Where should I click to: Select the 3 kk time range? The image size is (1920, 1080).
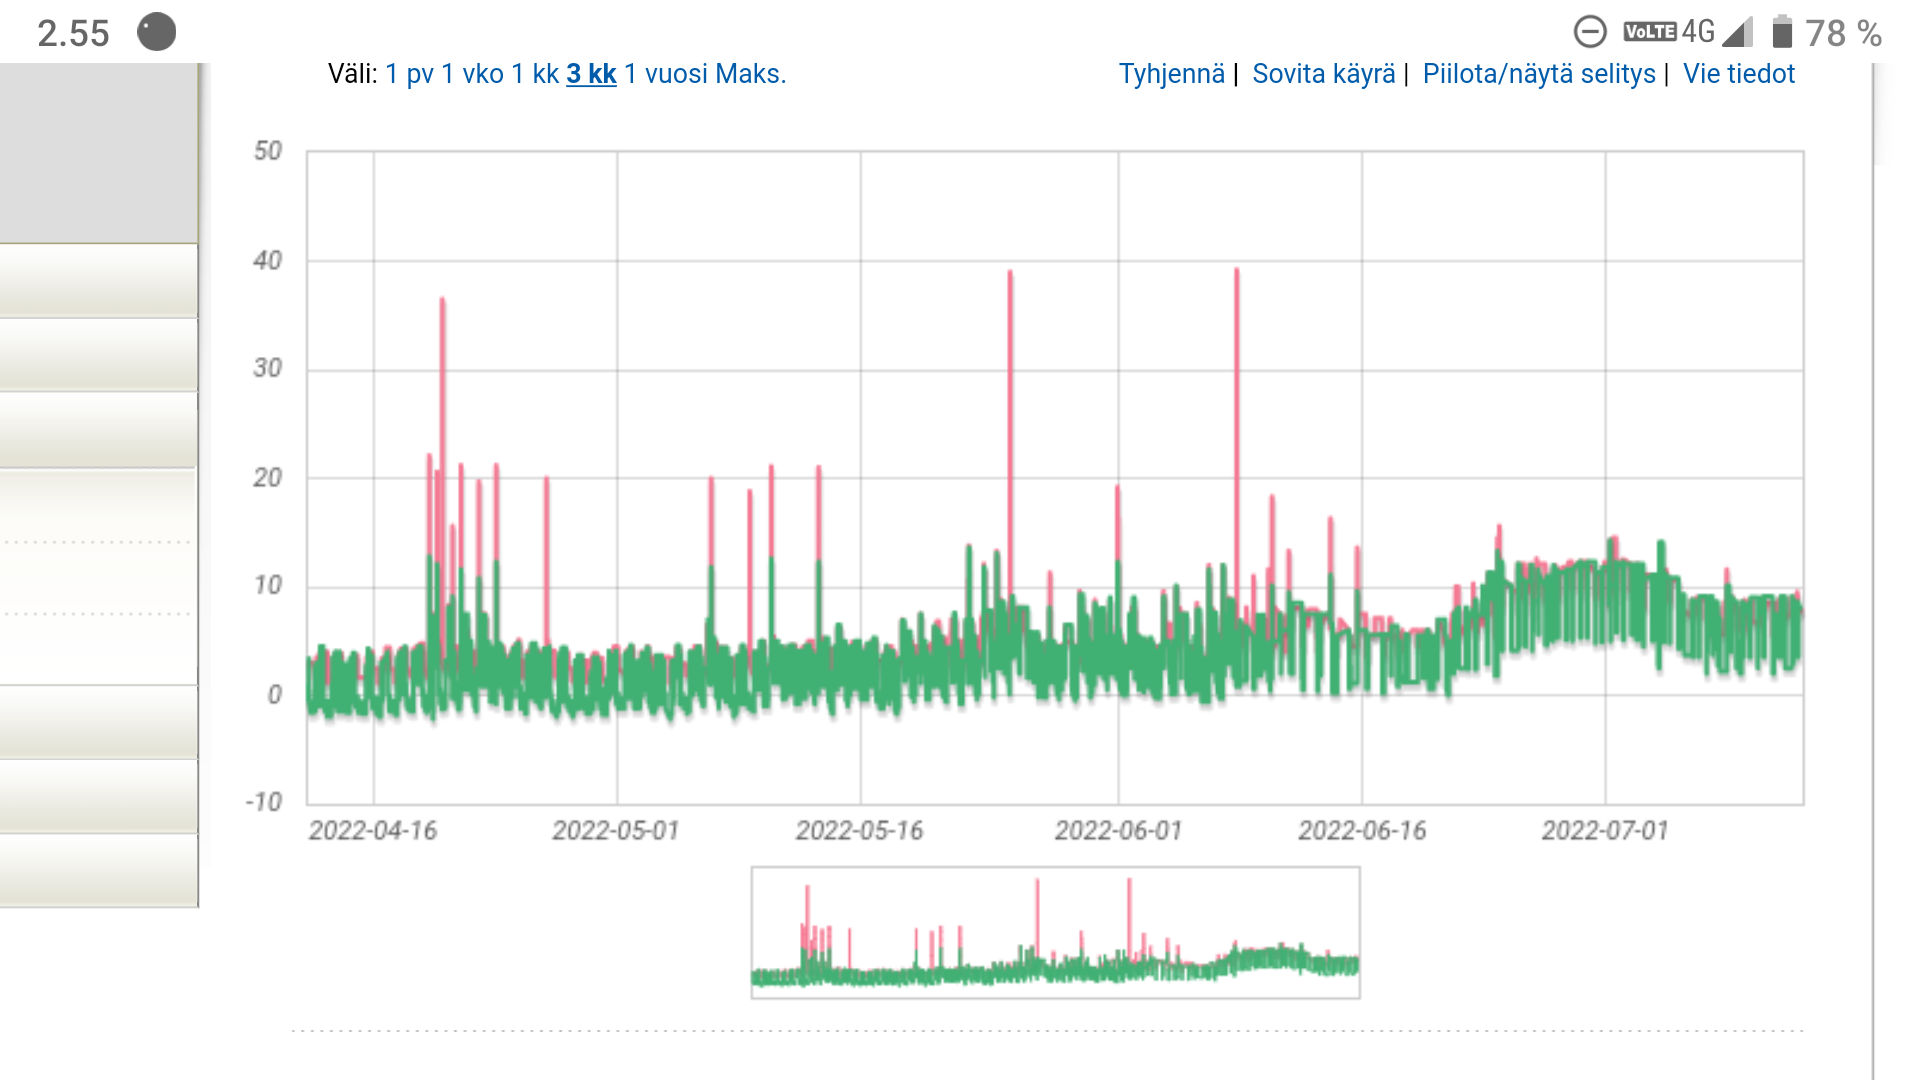tap(591, 74)
